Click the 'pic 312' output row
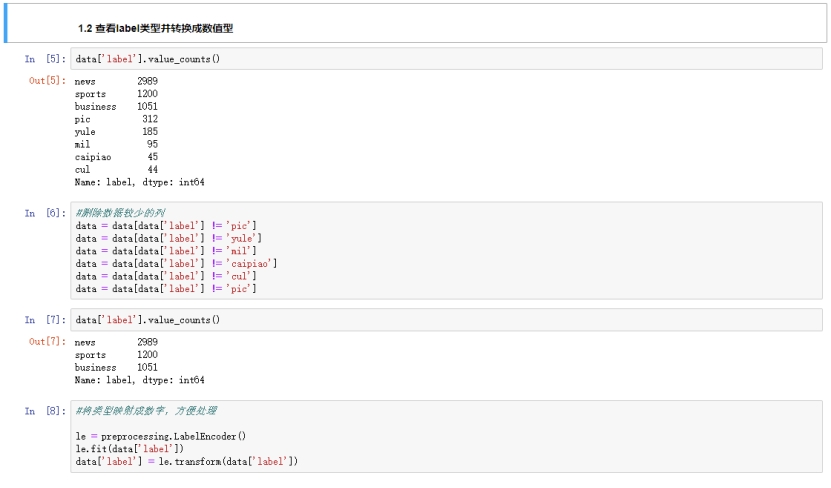Viewport: 831px width, 488px height. 116,119
